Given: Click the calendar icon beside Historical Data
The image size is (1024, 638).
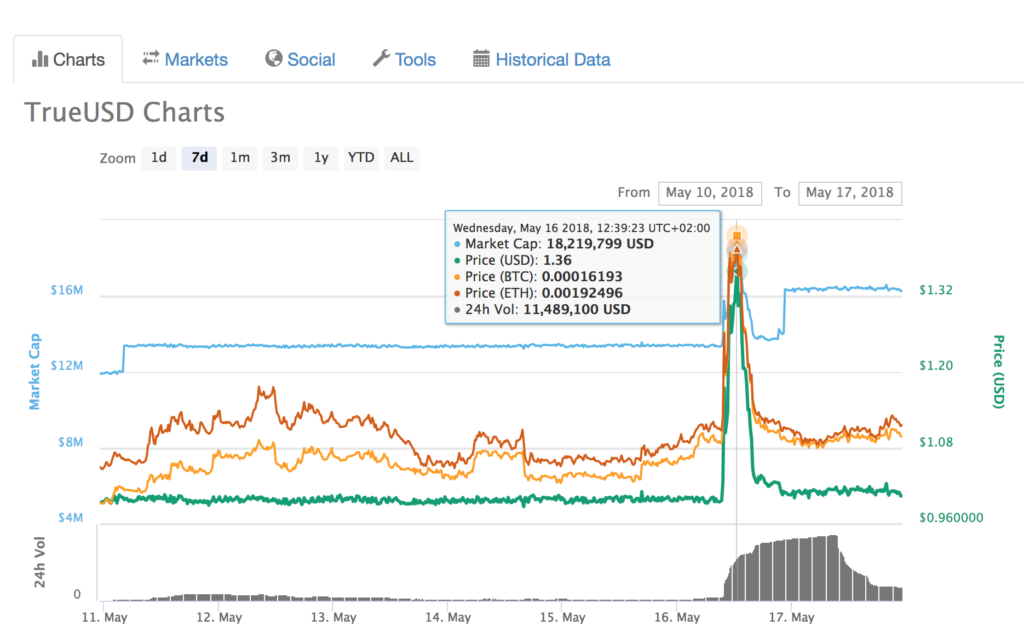Looking at the screenshot, I should tap(481, 59).
